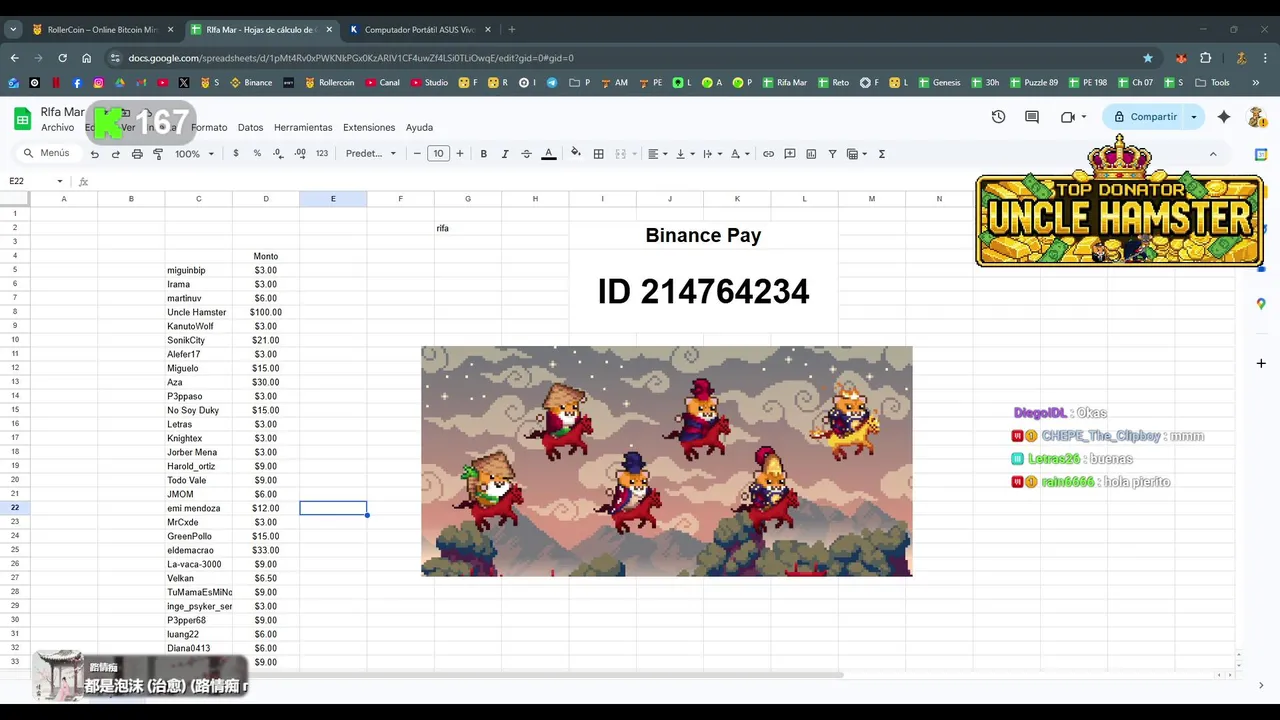
Task: Insert a link with the chain icon
Action: click(x=768, y=154)
